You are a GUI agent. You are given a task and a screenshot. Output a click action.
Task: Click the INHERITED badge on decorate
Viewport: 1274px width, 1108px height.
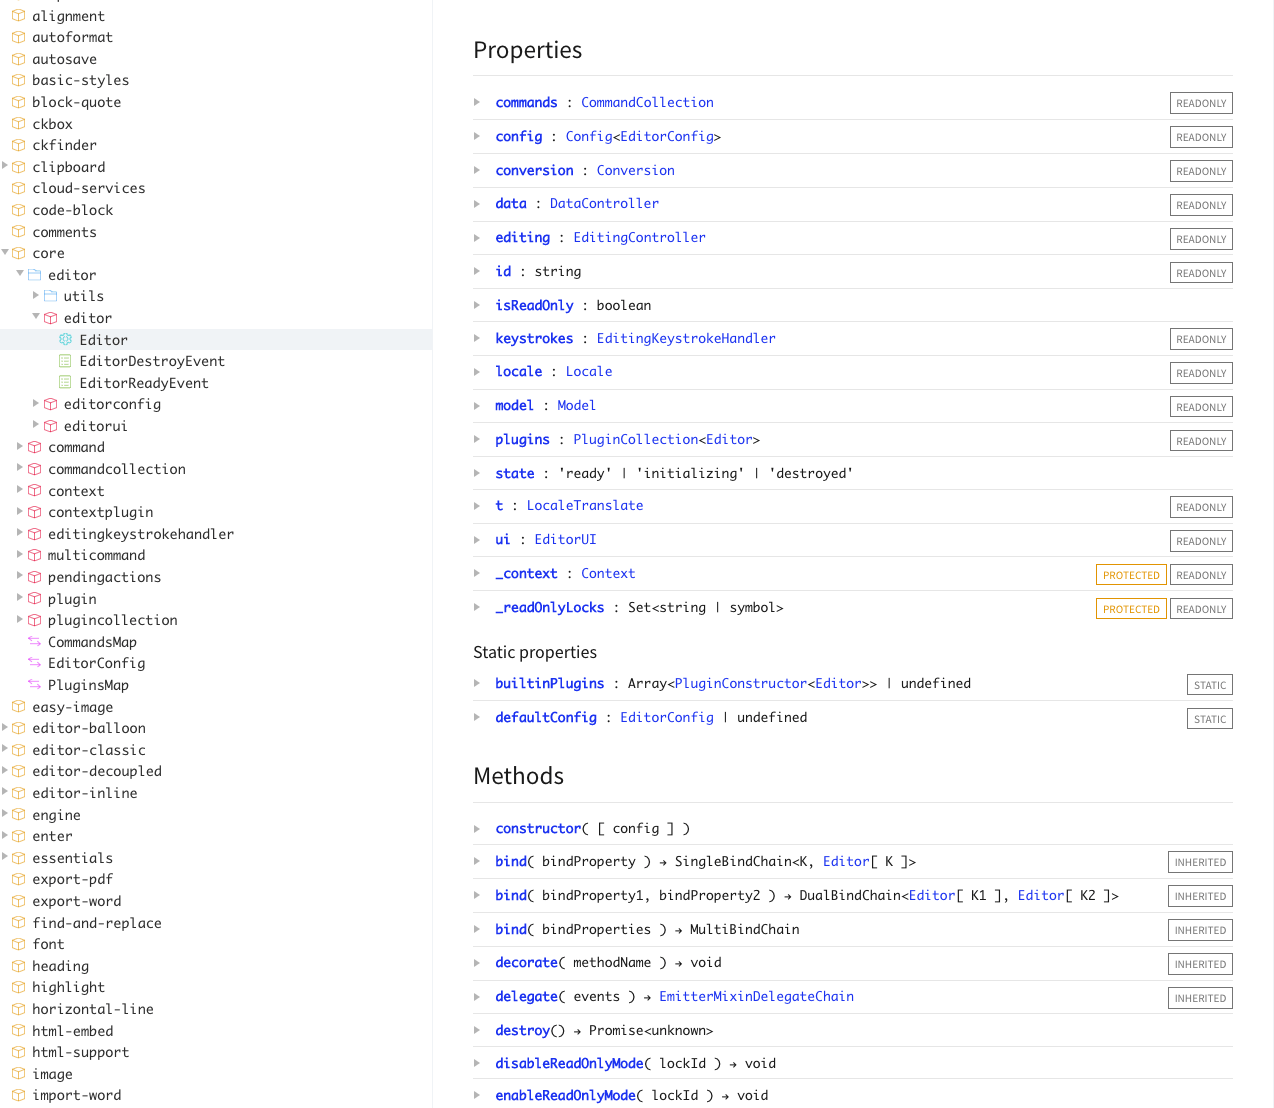click(1200, 964)
